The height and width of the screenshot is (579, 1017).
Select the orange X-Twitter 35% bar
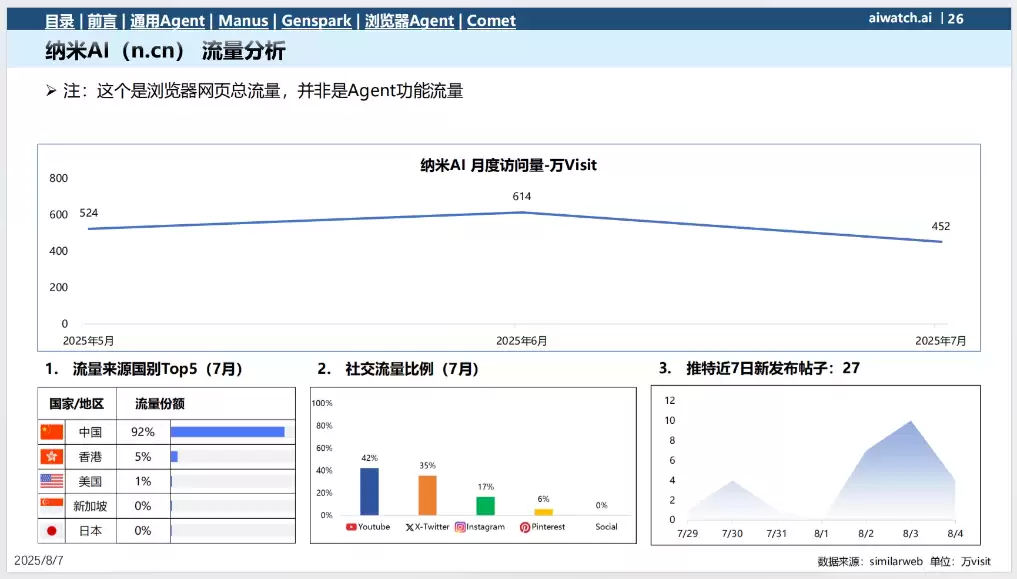(x=427, y=495)
